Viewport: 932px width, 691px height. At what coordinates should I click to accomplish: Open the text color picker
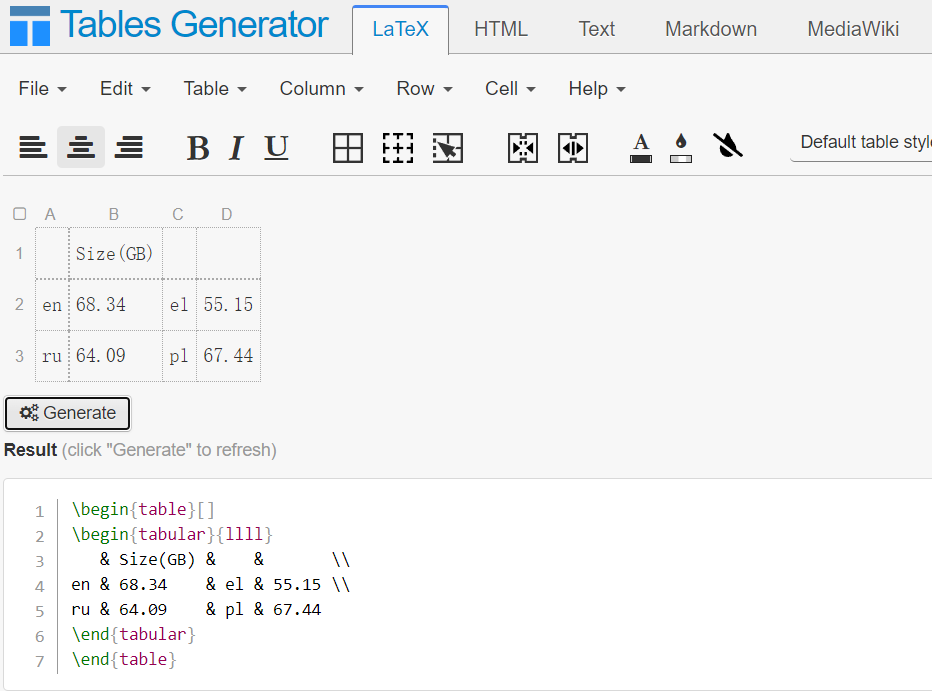coord(641,148)
